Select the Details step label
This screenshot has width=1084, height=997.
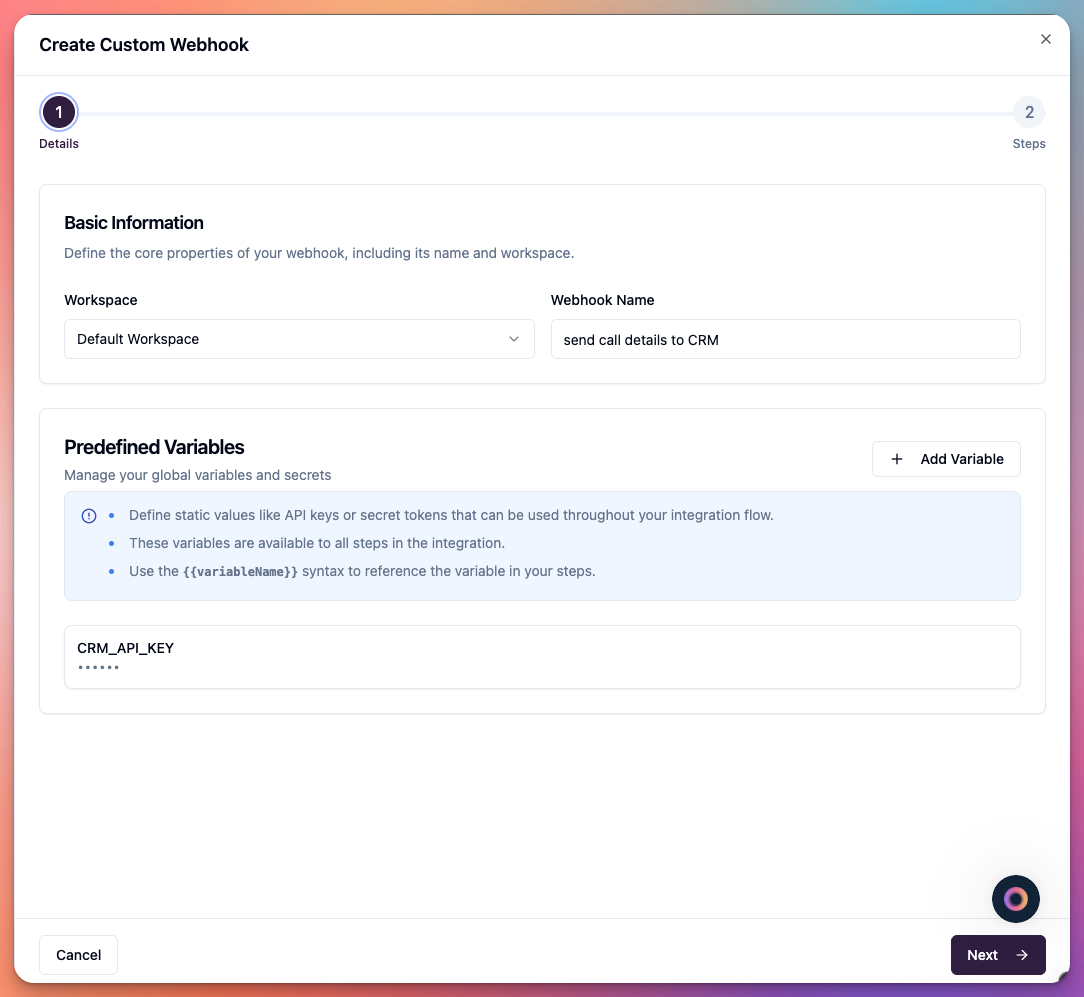click(58, 143)
